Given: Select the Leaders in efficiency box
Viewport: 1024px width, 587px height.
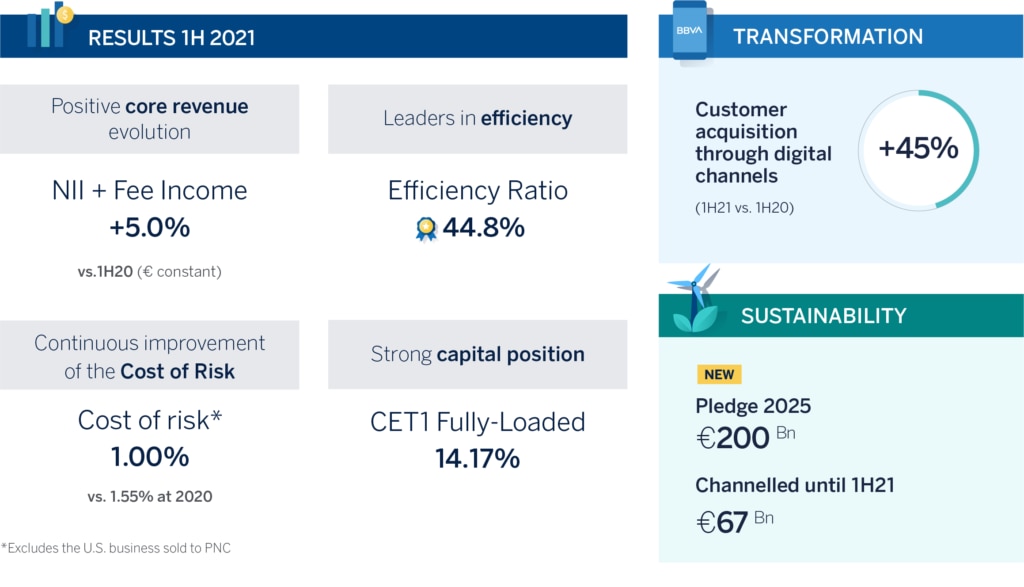Looking at the screenshot, I should tap(477, 119).
